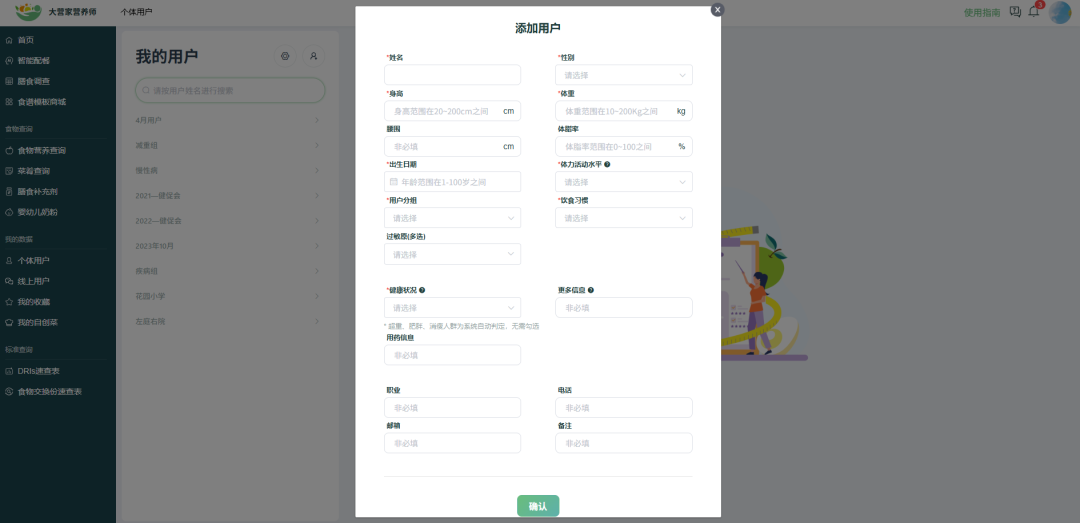Open the 过敏原(多选) dropdown

point(453,254)
